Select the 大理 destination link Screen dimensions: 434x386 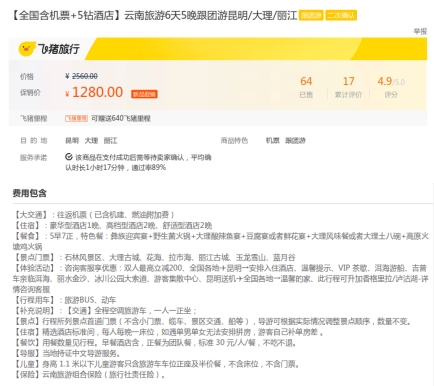tap(91, 140)
